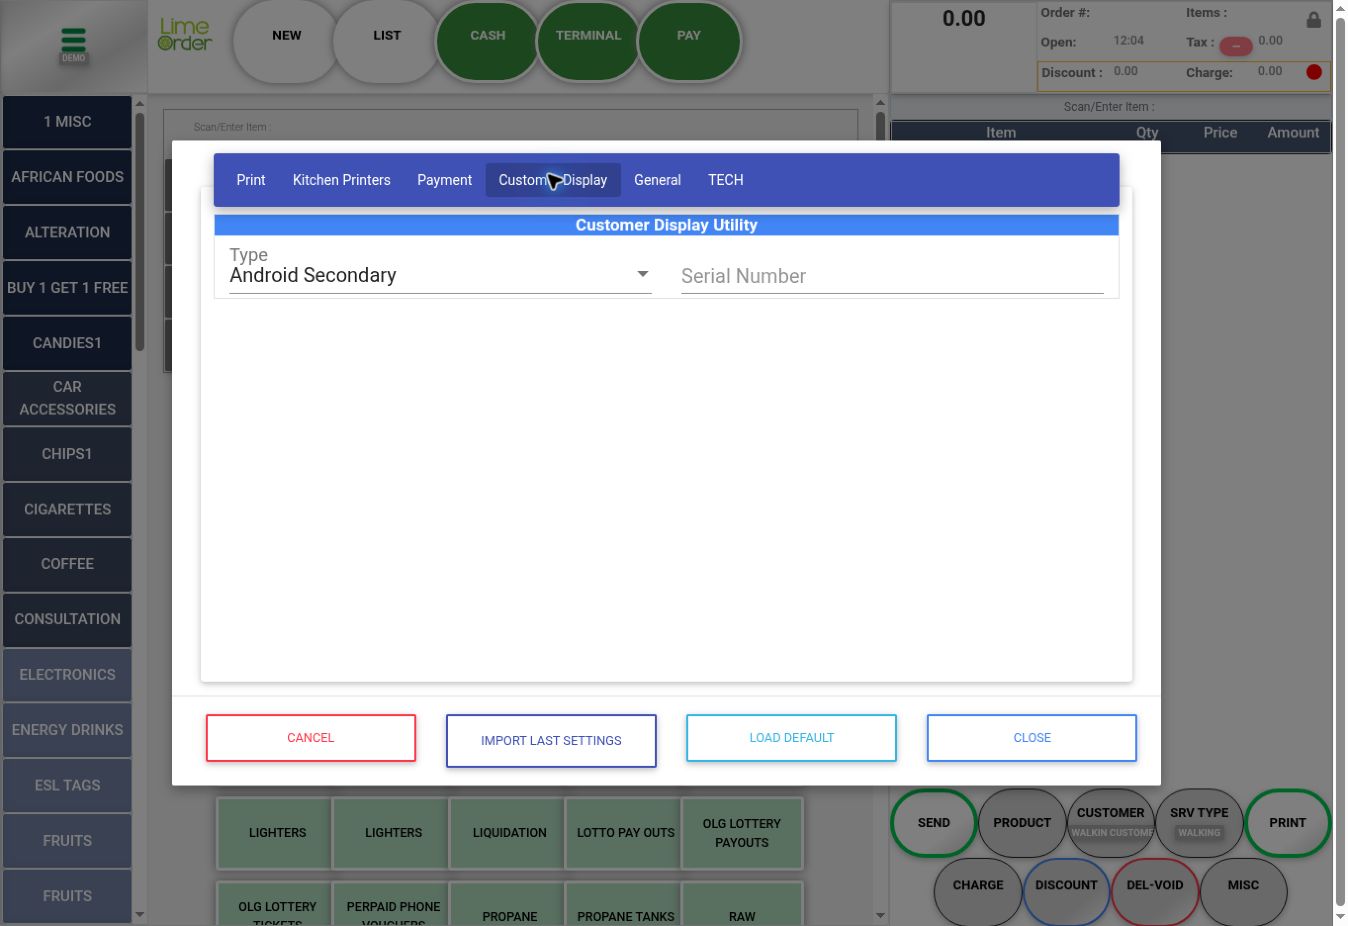Focus the Serial Number field

pos(892,276)
